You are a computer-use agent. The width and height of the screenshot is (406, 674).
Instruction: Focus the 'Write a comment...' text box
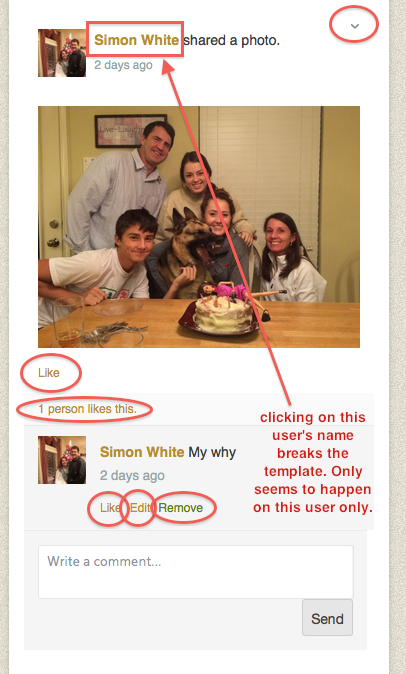click(x=196, y=572)
